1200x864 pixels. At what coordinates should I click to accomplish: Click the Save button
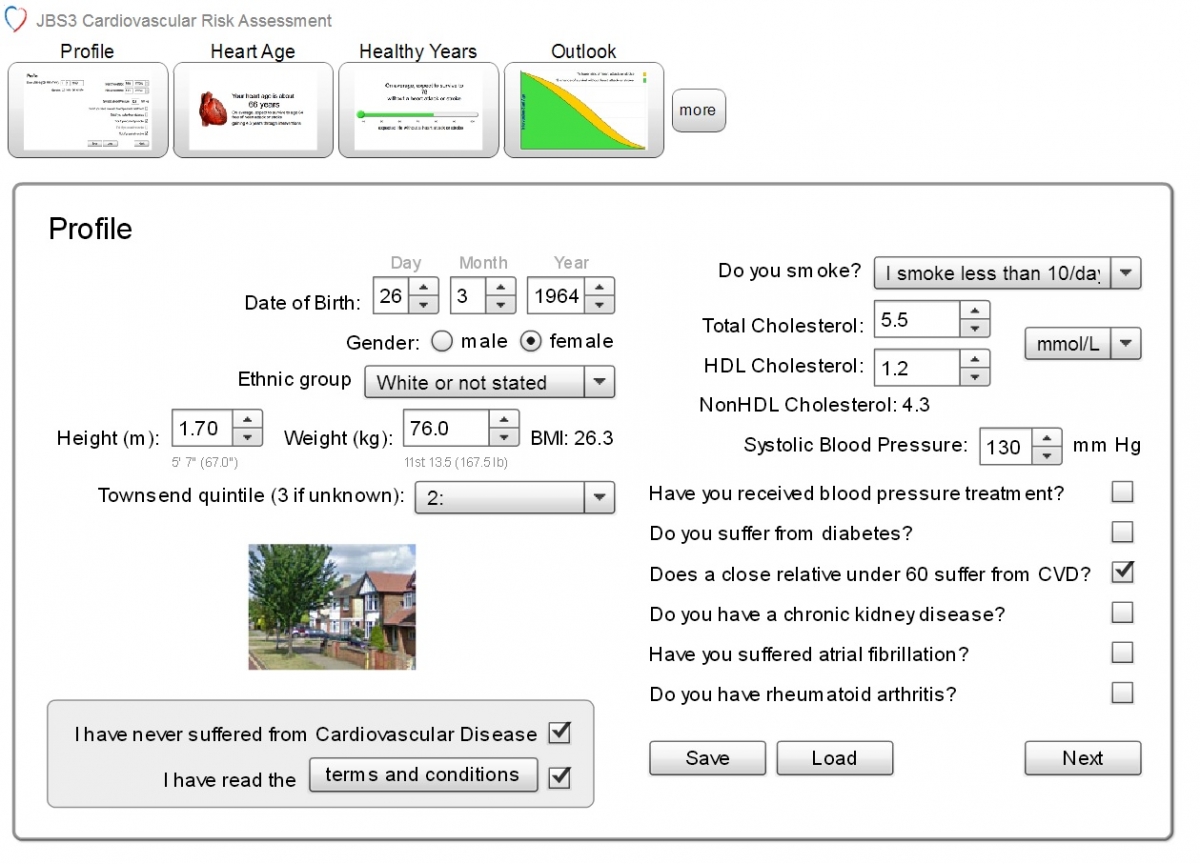707,758
